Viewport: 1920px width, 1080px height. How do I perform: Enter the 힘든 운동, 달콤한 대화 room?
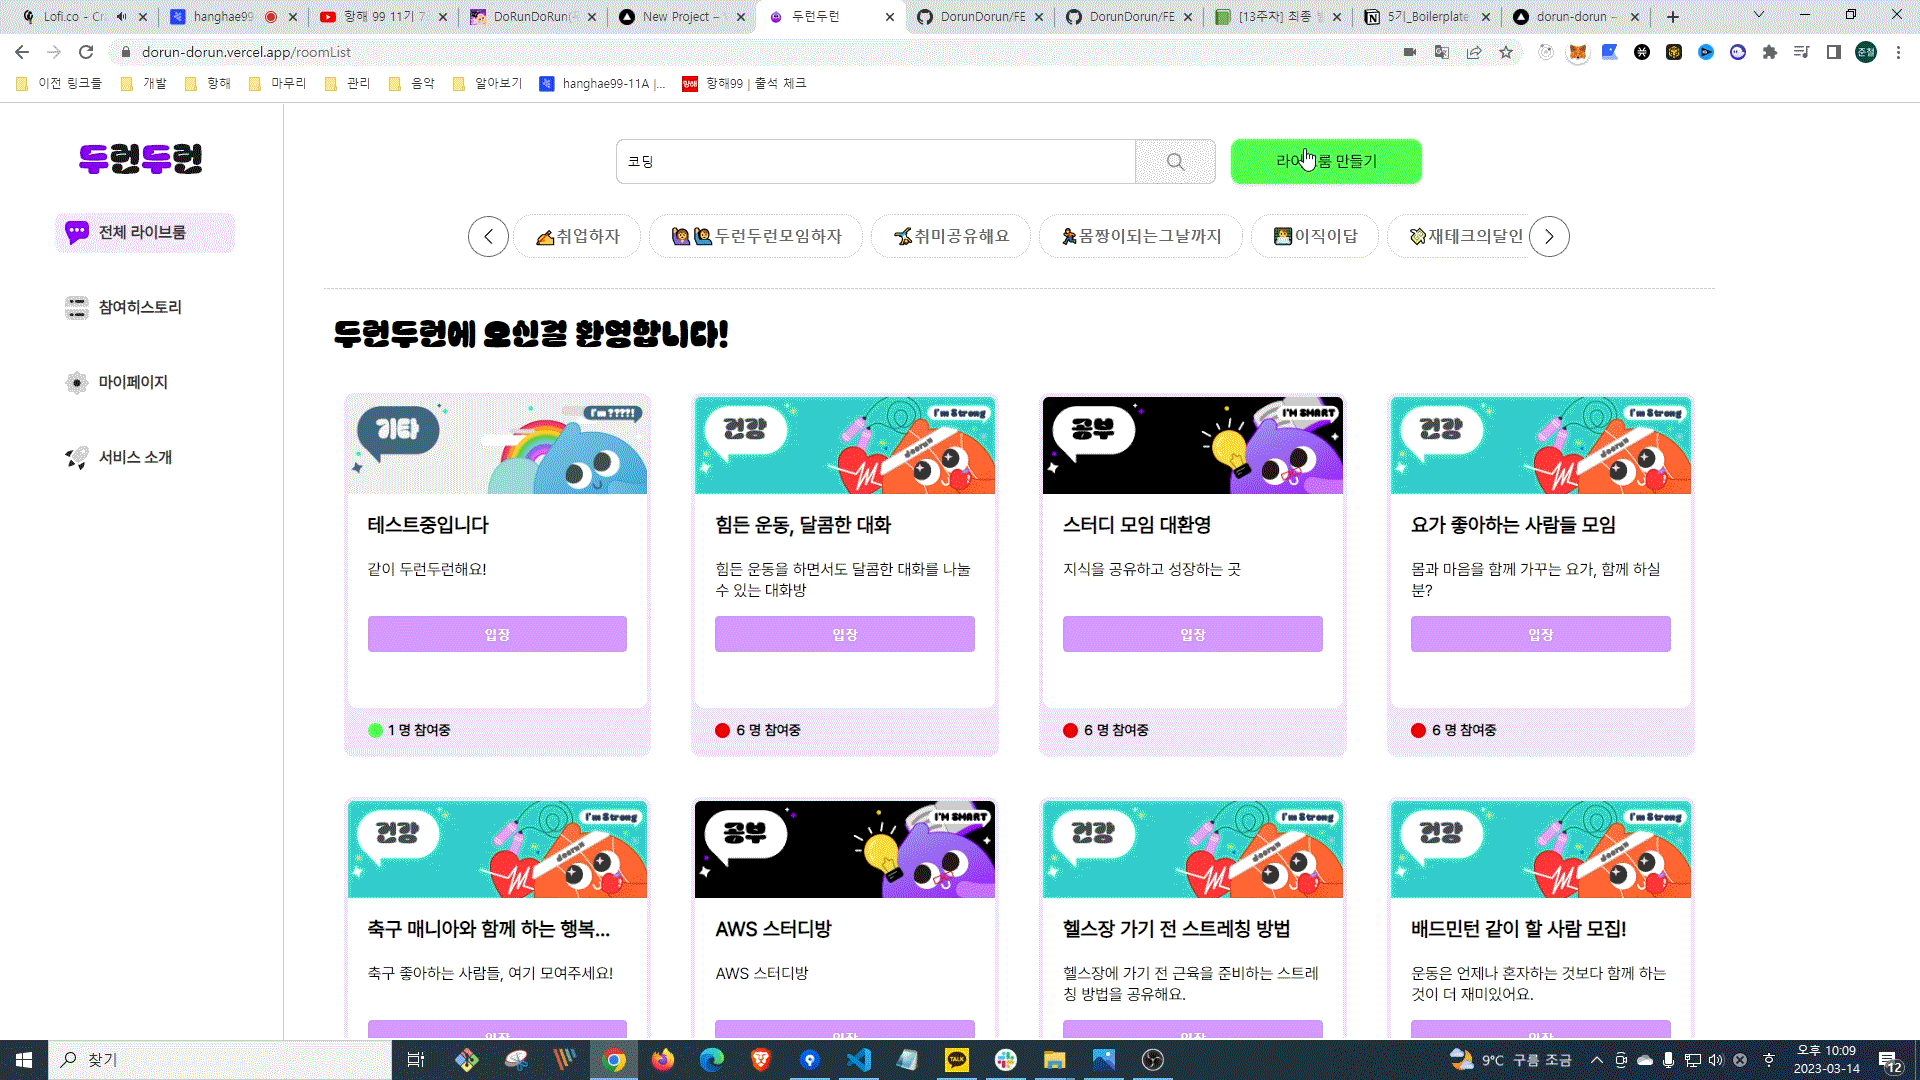[845, 634]
